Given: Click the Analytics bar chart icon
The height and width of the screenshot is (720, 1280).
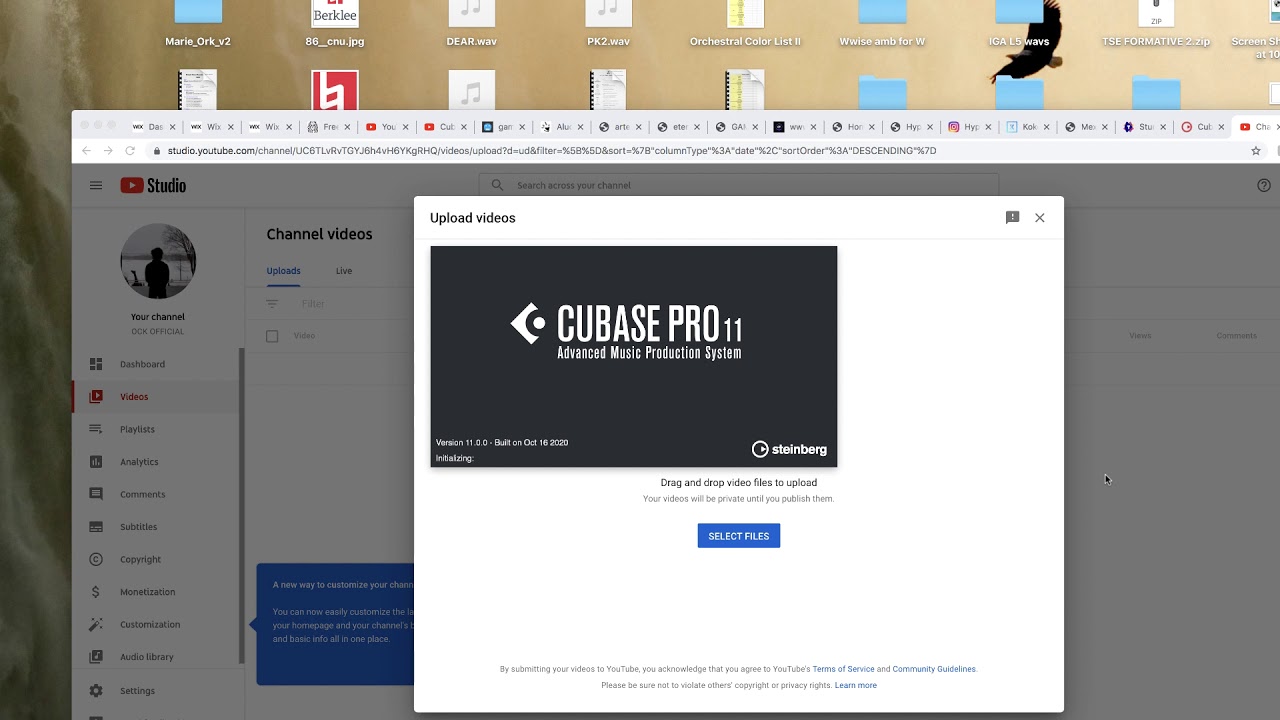Looking at the screenshot, I should coord(96,462).
